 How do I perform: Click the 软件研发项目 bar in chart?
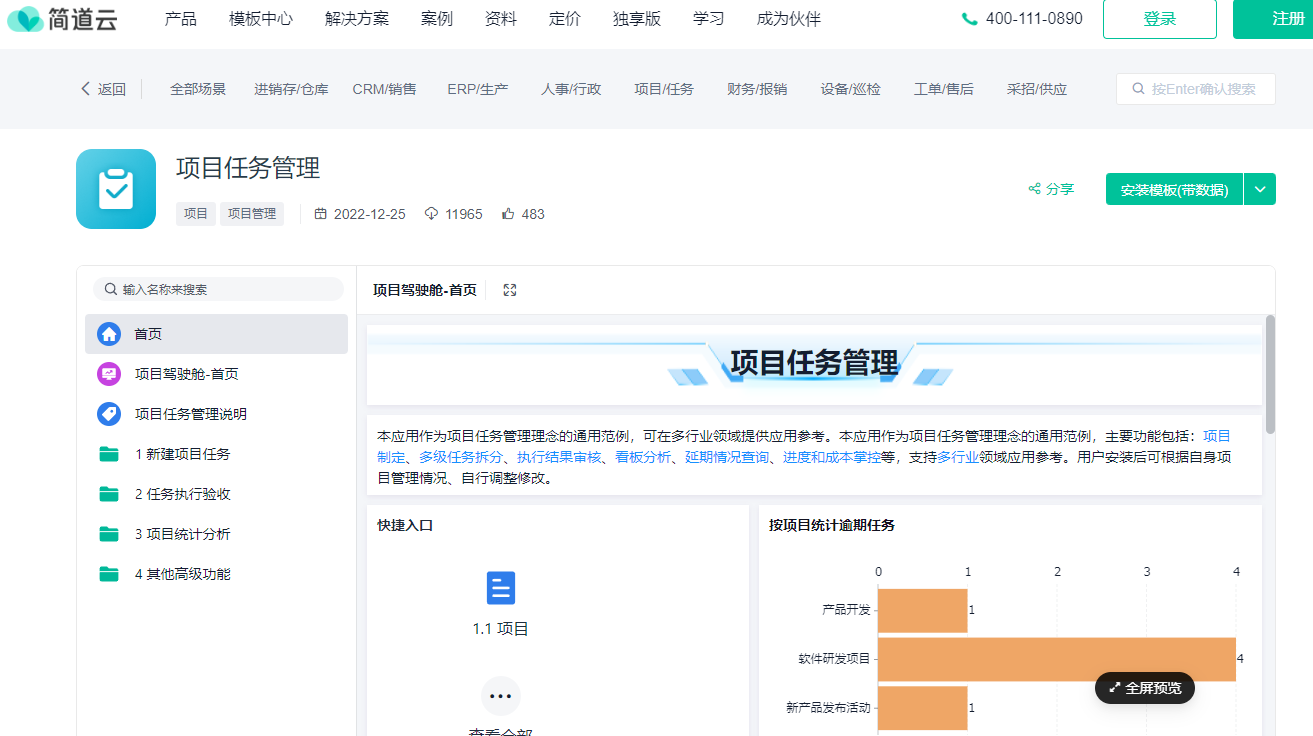[1057, 659]
